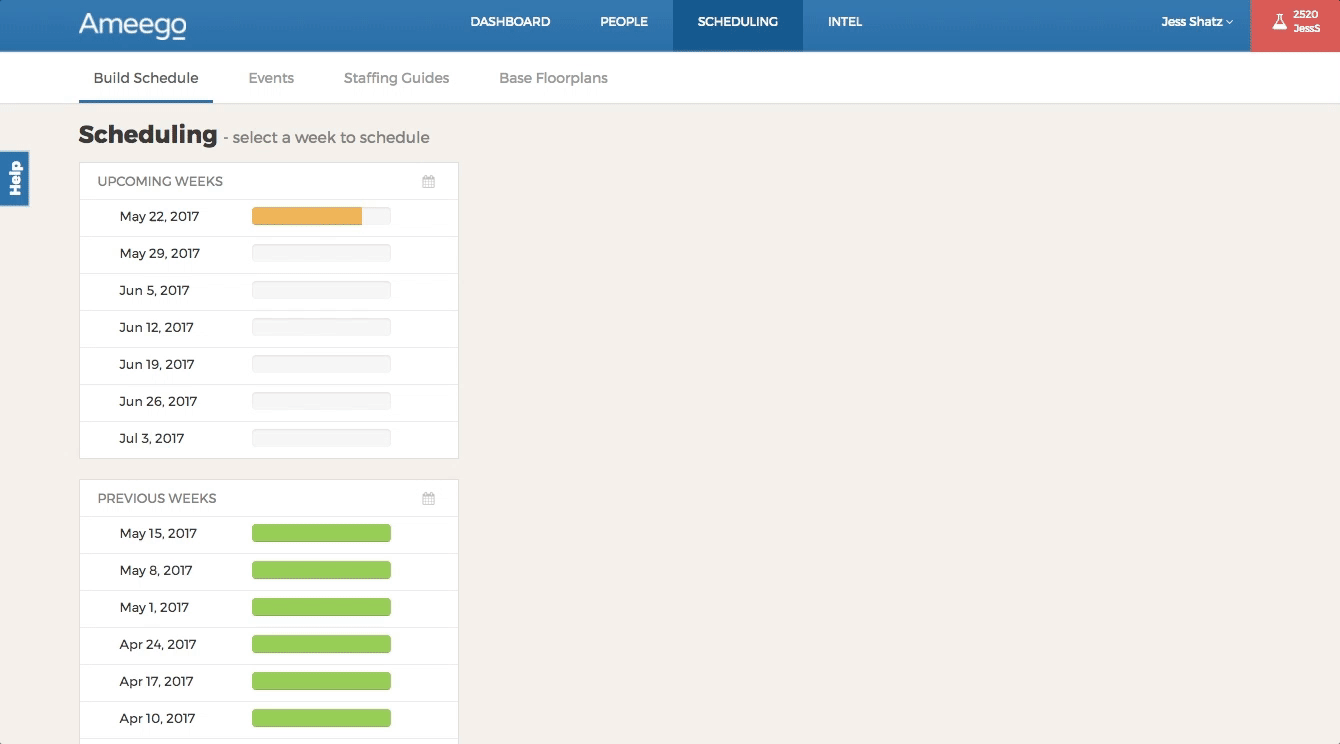Select the week of Jun 12, 2017
1340x744 pixels.
269,328
